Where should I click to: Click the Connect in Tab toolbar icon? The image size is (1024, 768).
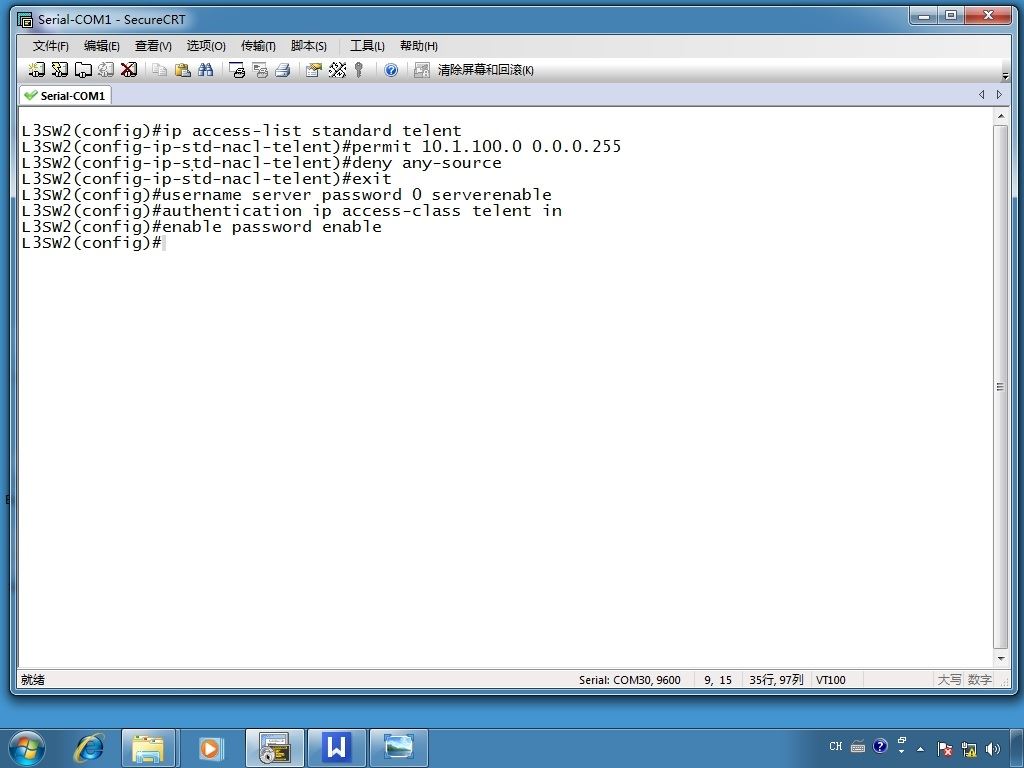point(83,70)
